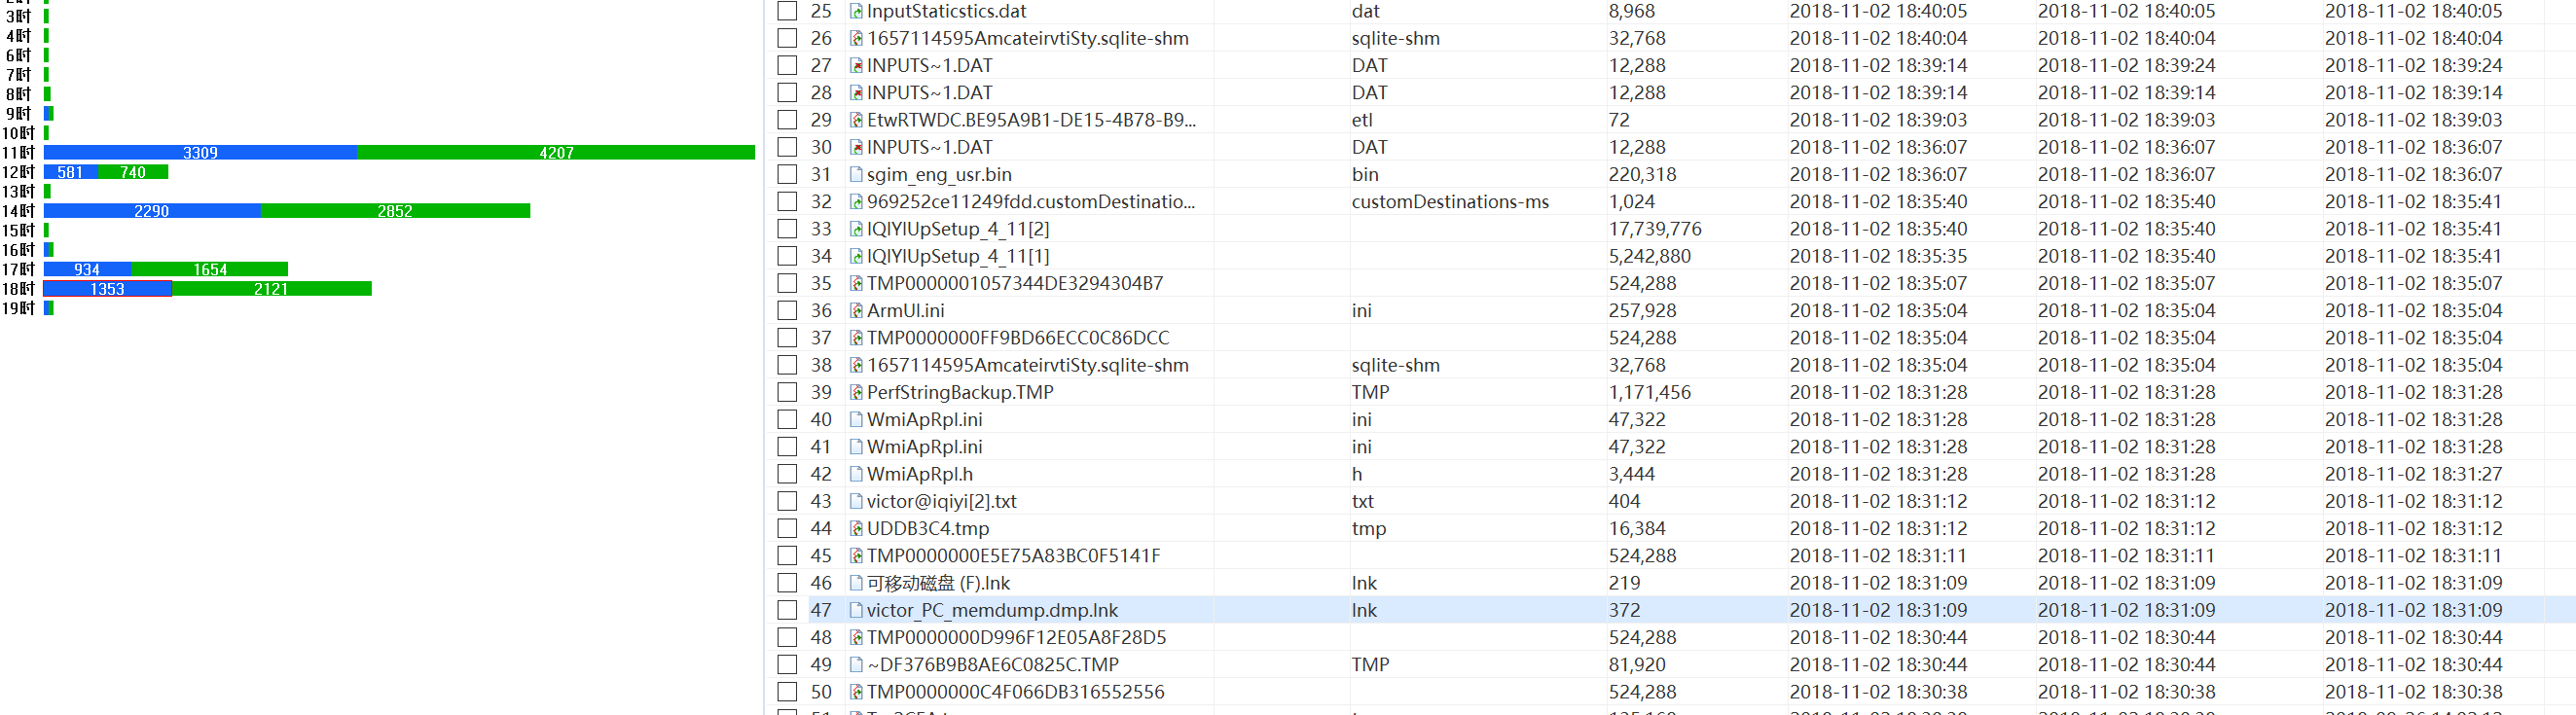Screen dimensions: 2576x715
Task: Enable the checkbox on row 40
Action: click(787, 420)
